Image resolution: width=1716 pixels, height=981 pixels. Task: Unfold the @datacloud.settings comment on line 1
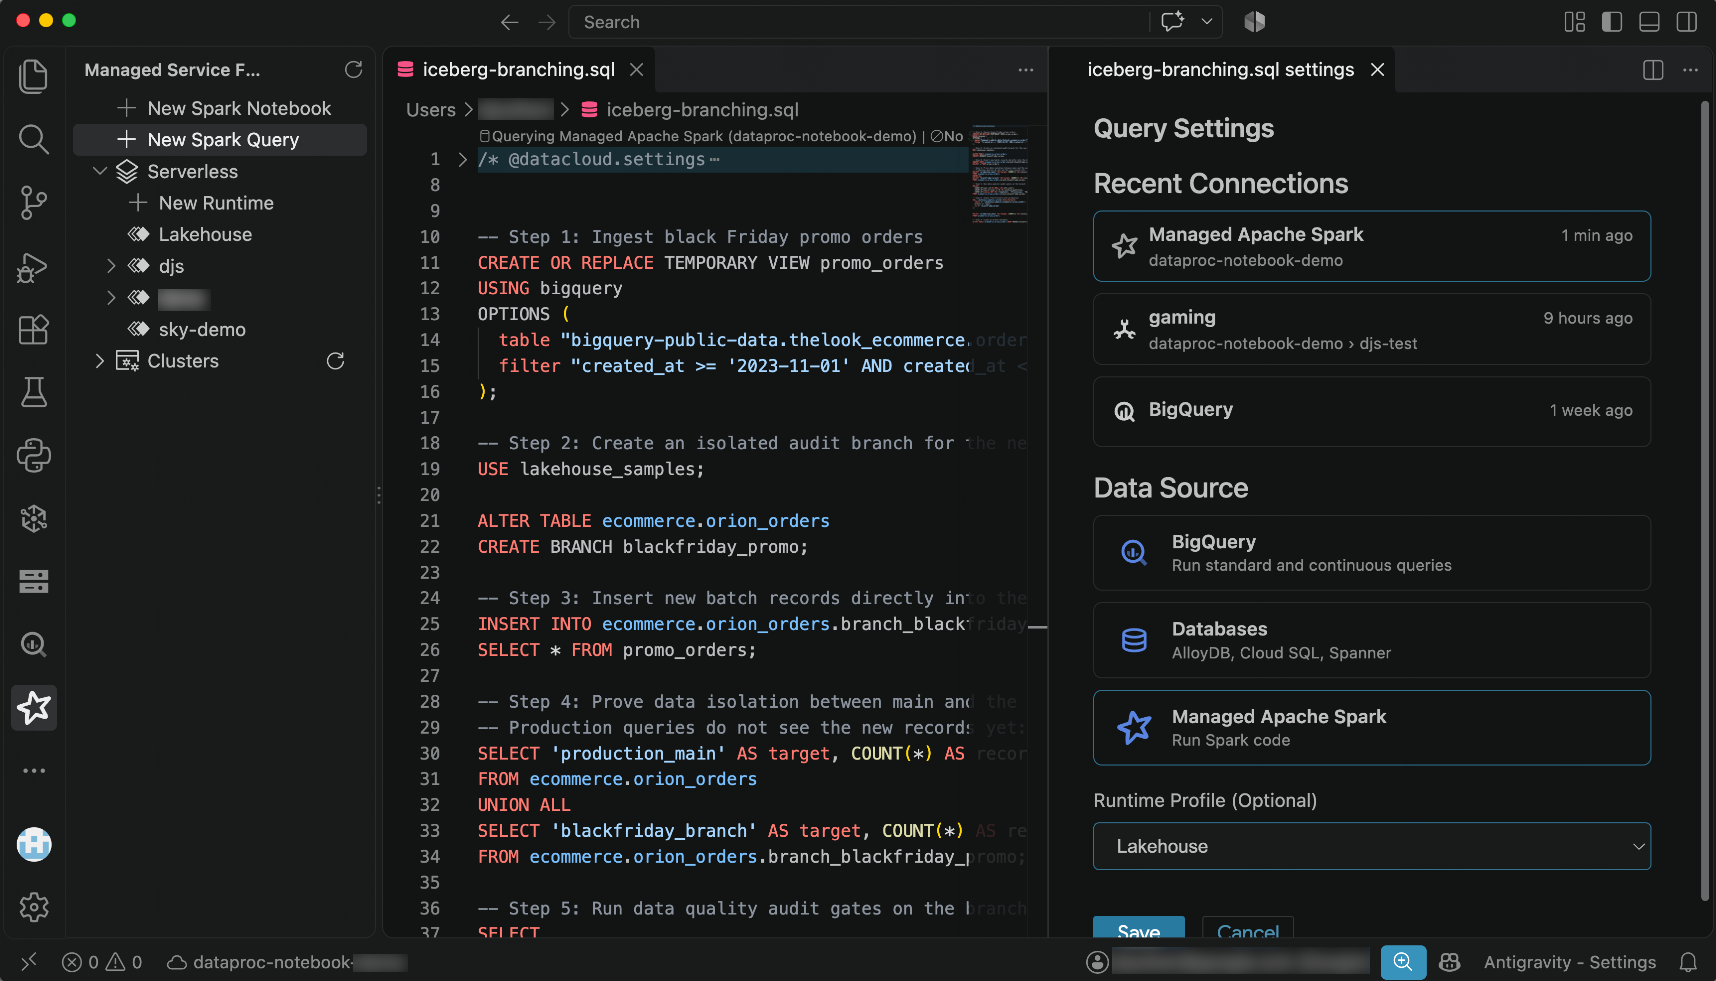click(462, 159)
